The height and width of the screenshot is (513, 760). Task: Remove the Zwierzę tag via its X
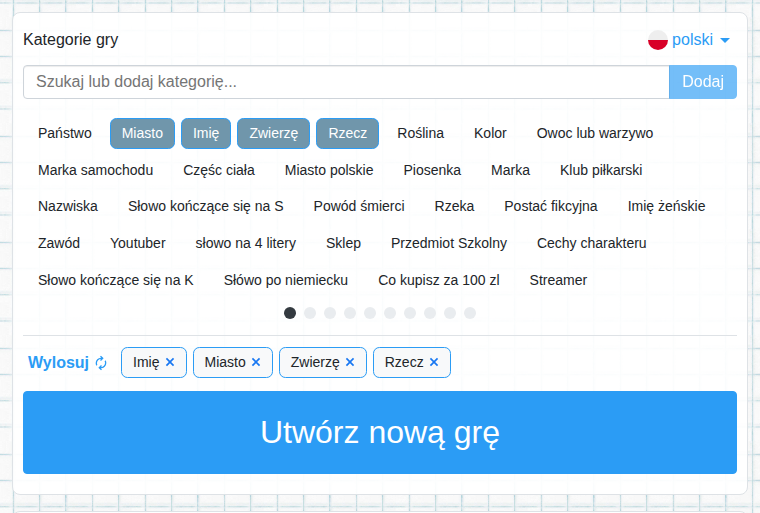350,362
